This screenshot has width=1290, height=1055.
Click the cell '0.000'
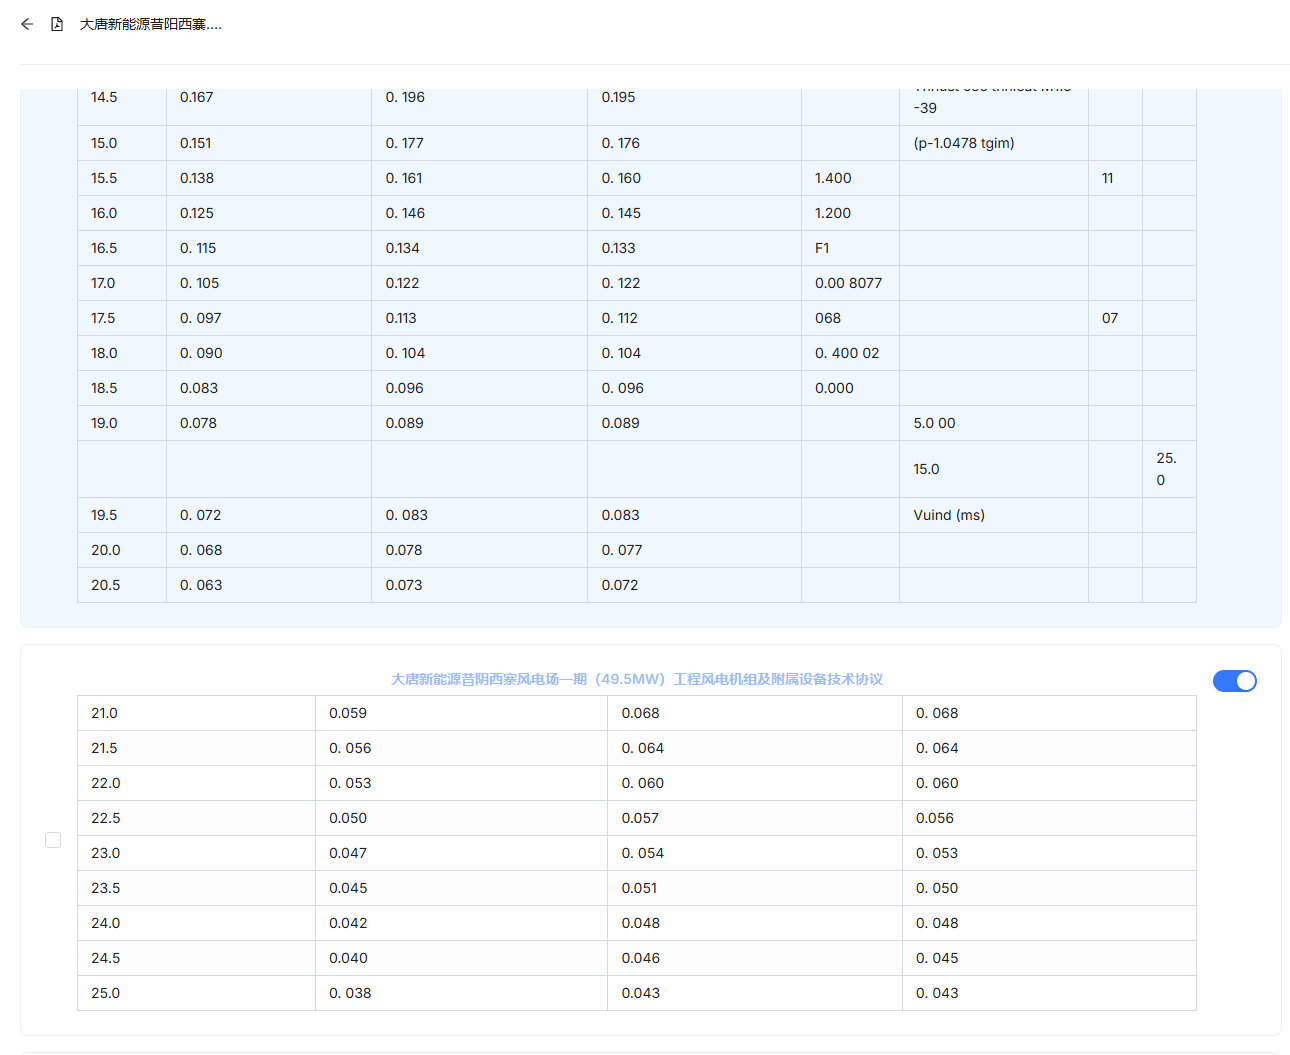[850, 388]
